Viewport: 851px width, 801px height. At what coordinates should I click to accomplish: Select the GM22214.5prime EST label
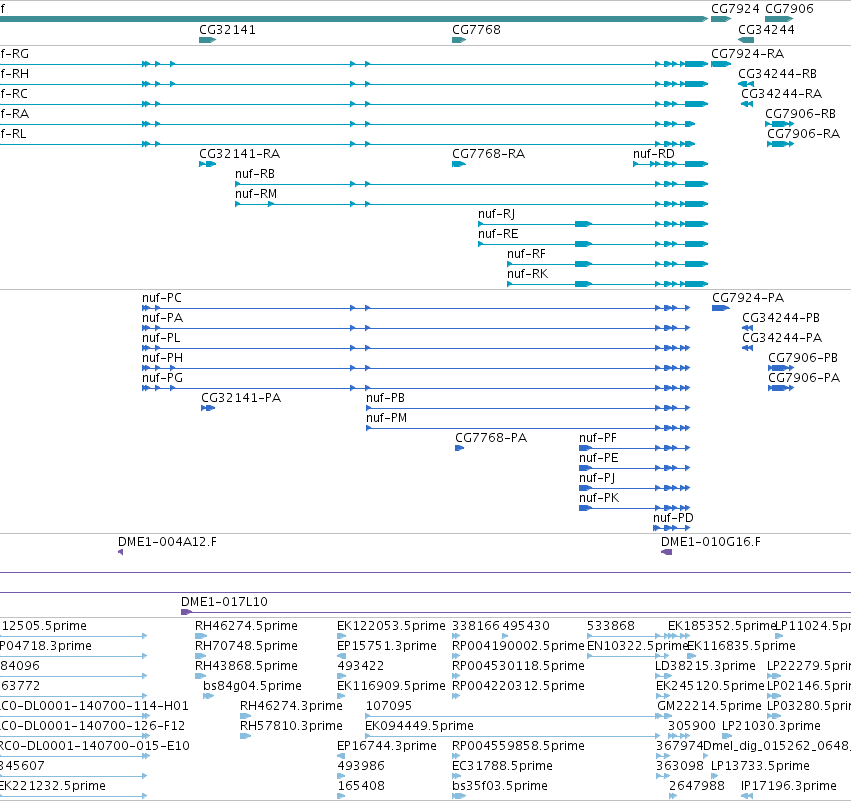709,706
